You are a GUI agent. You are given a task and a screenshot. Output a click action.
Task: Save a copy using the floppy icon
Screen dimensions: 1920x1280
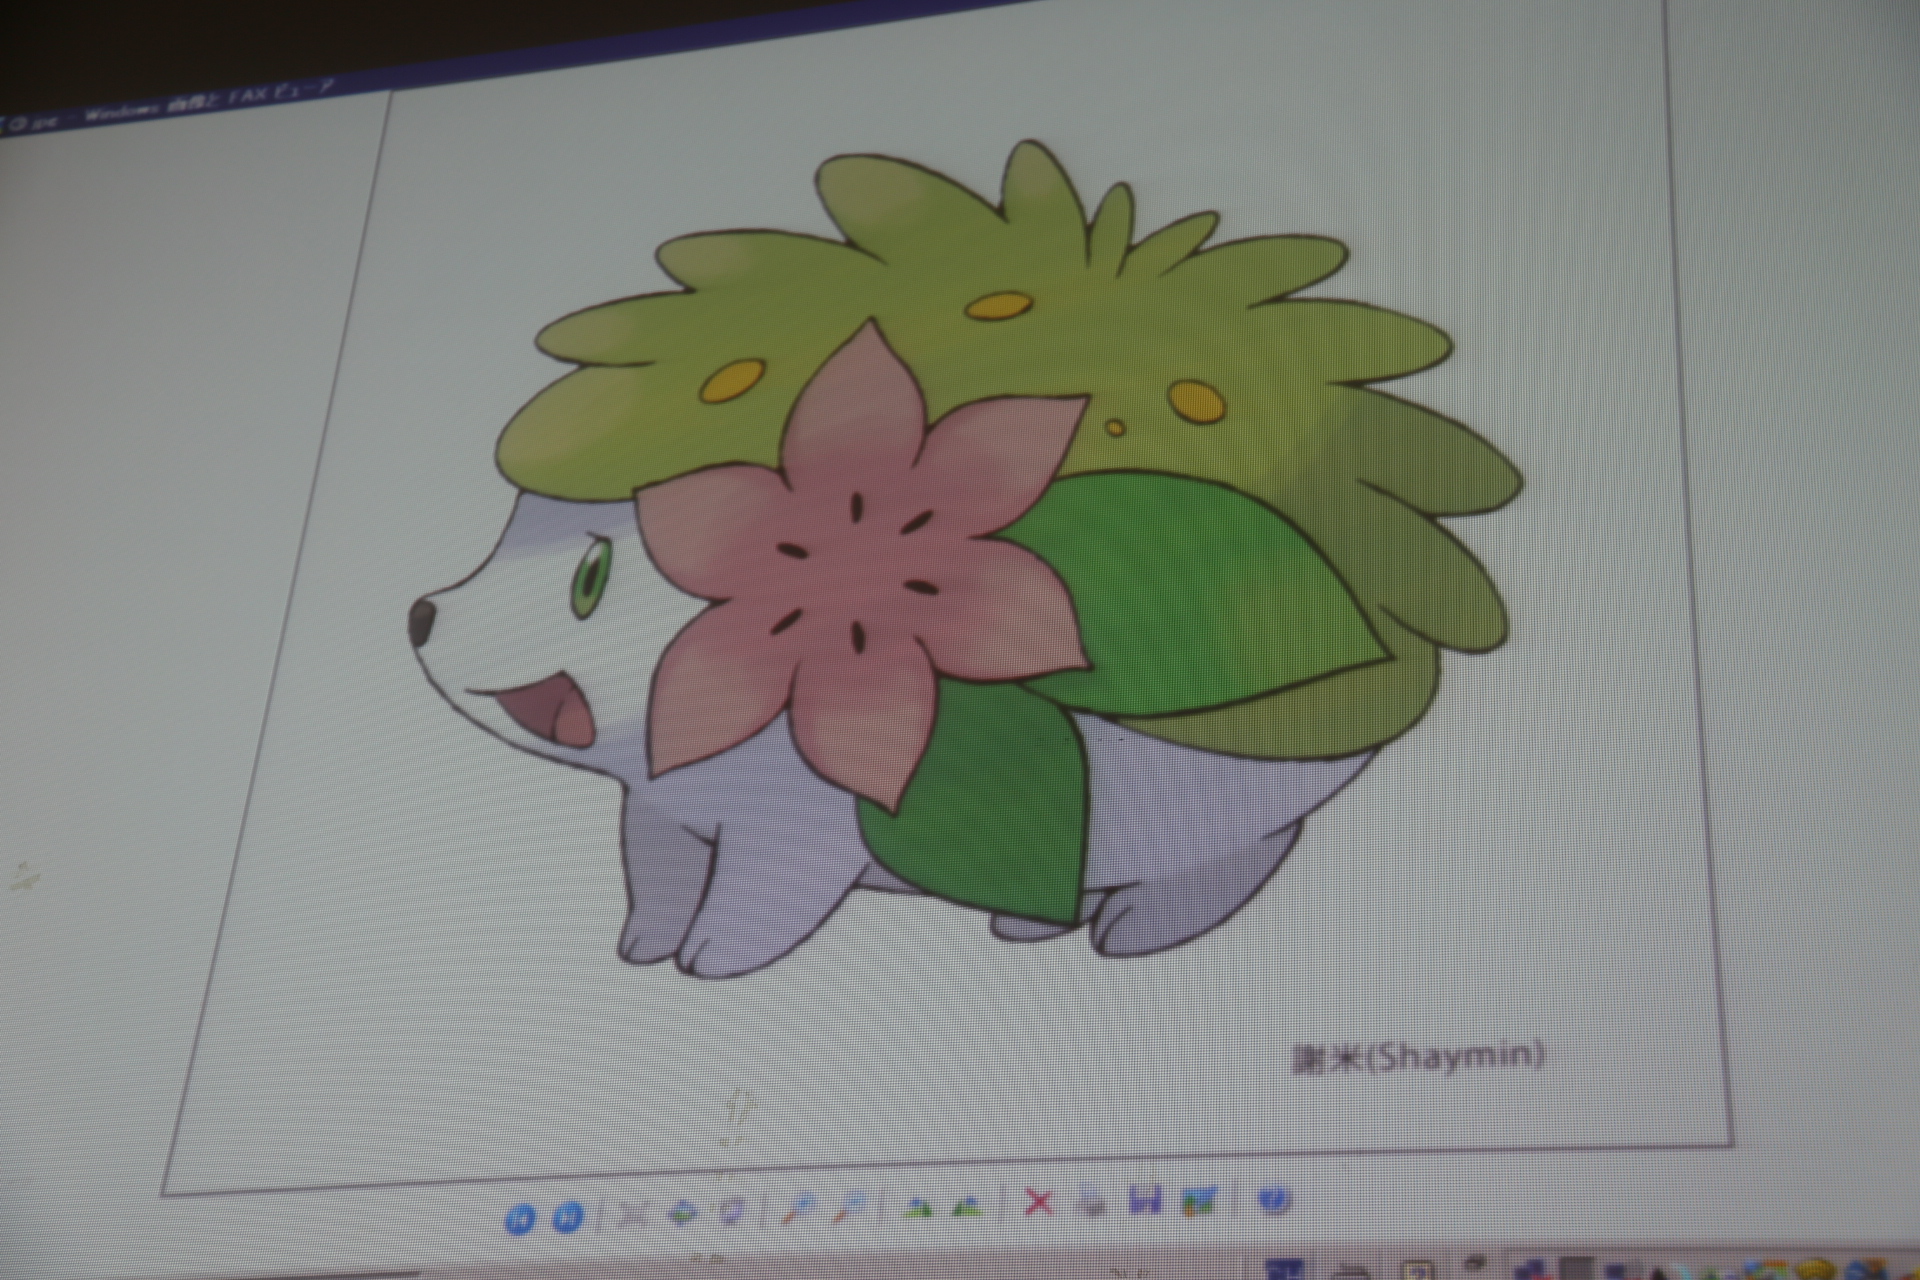coord(1144,1200)
